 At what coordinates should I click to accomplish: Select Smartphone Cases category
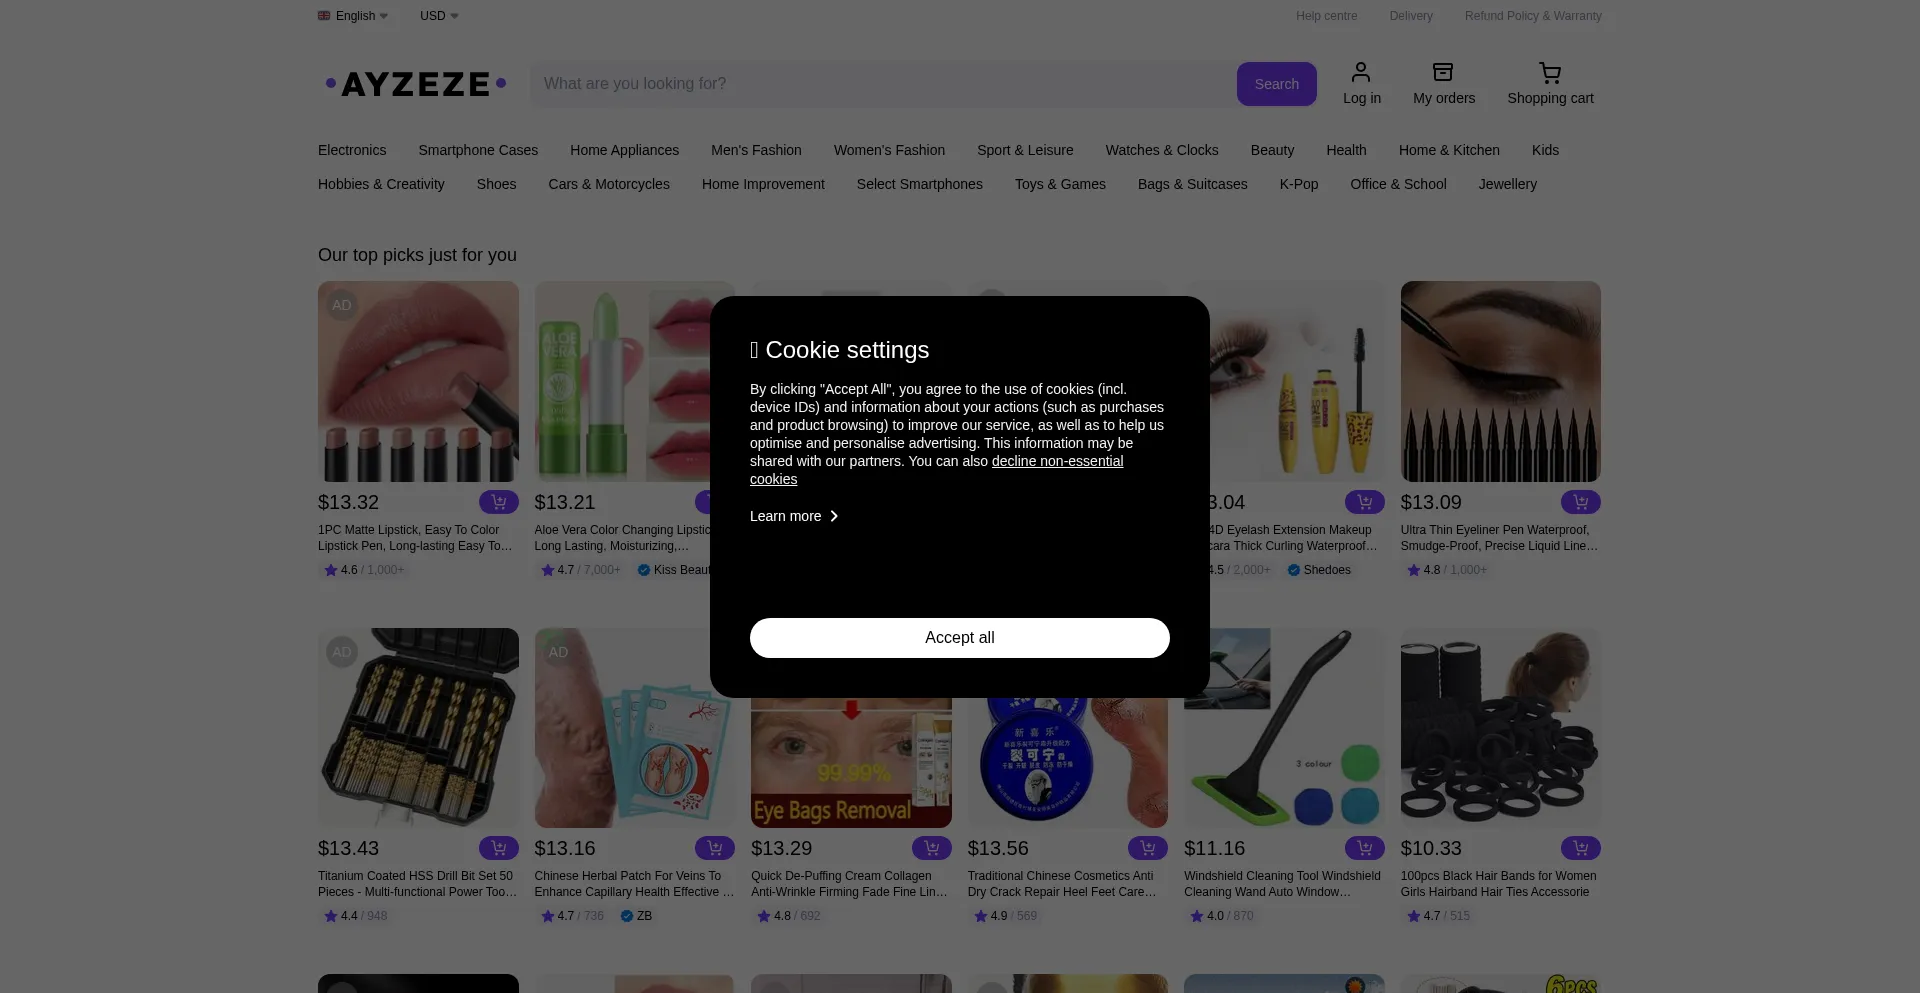pos(478,150)
